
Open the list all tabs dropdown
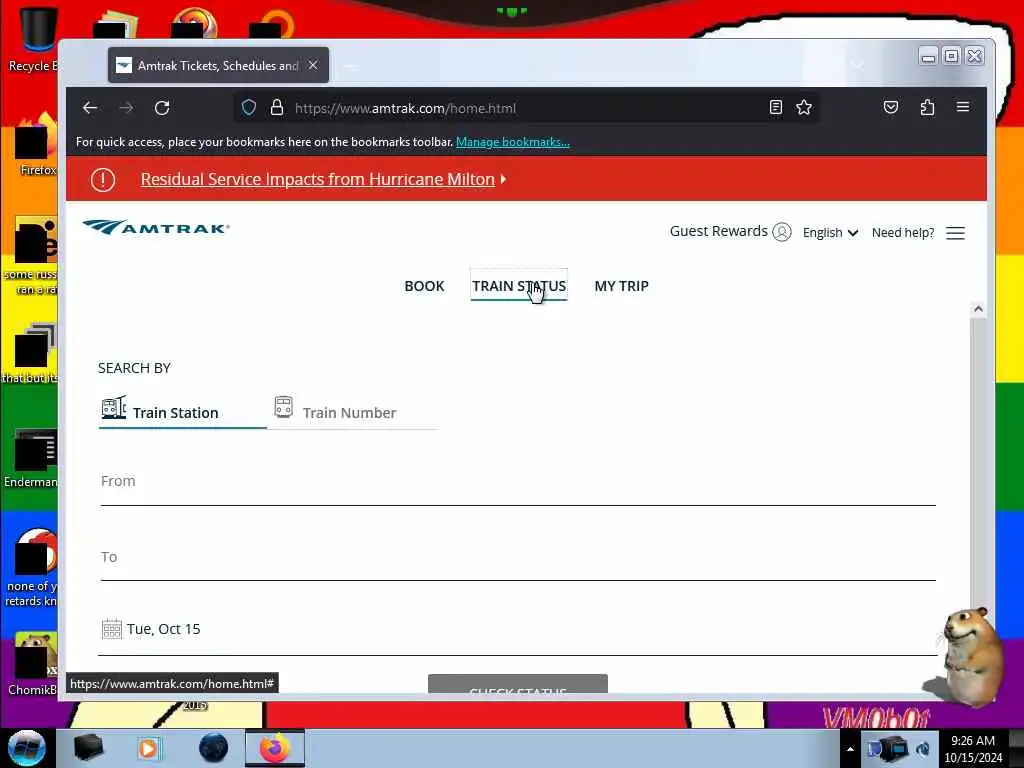click(x=857, y=65)
